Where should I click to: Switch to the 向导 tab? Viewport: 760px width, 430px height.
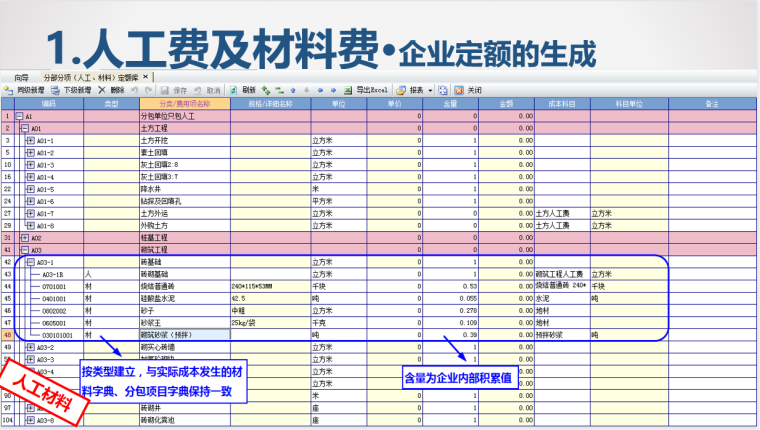[x=22, y=77]
